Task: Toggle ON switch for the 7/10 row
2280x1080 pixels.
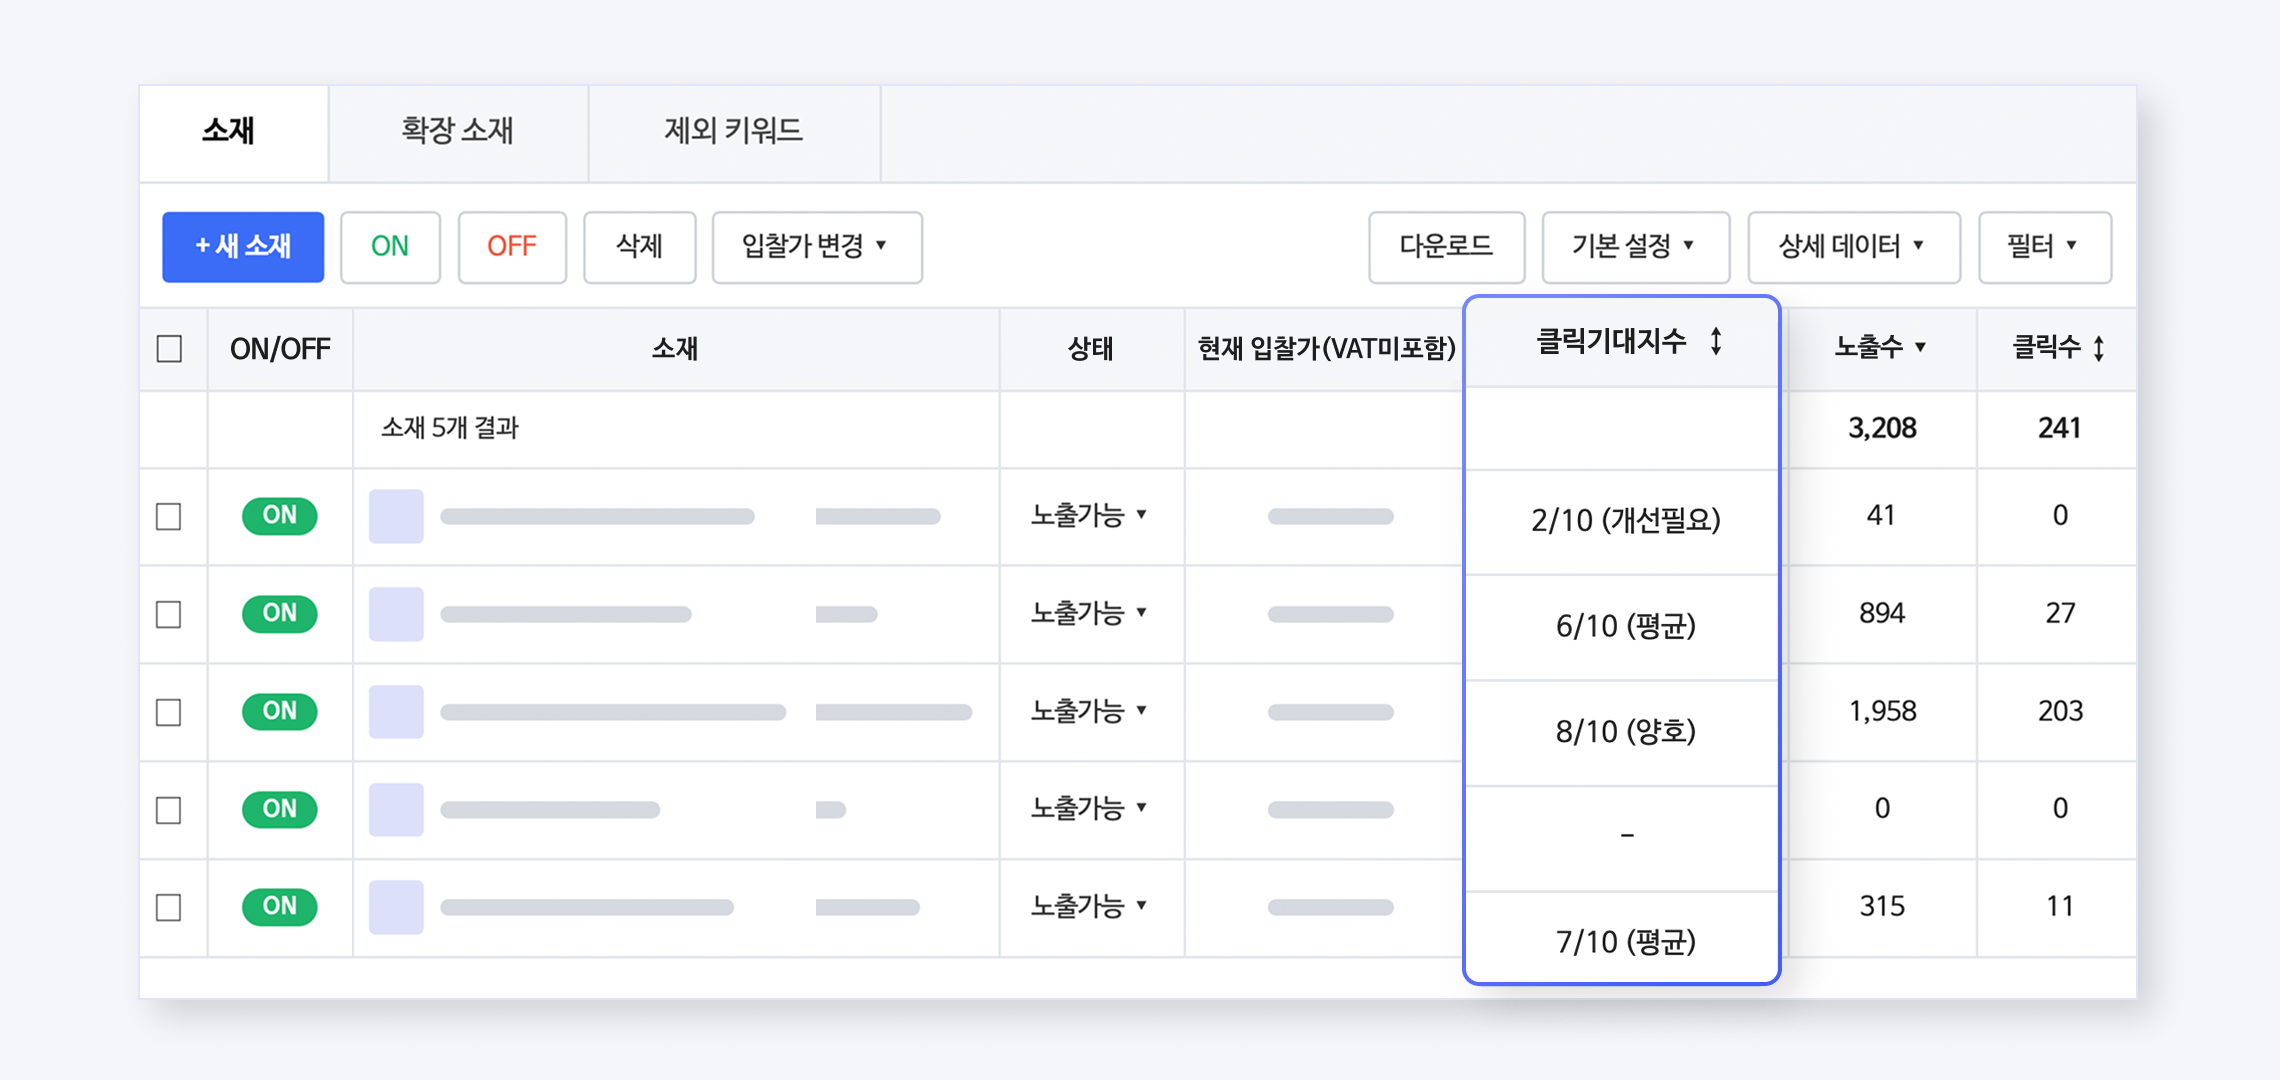Action: coord(280,906)
